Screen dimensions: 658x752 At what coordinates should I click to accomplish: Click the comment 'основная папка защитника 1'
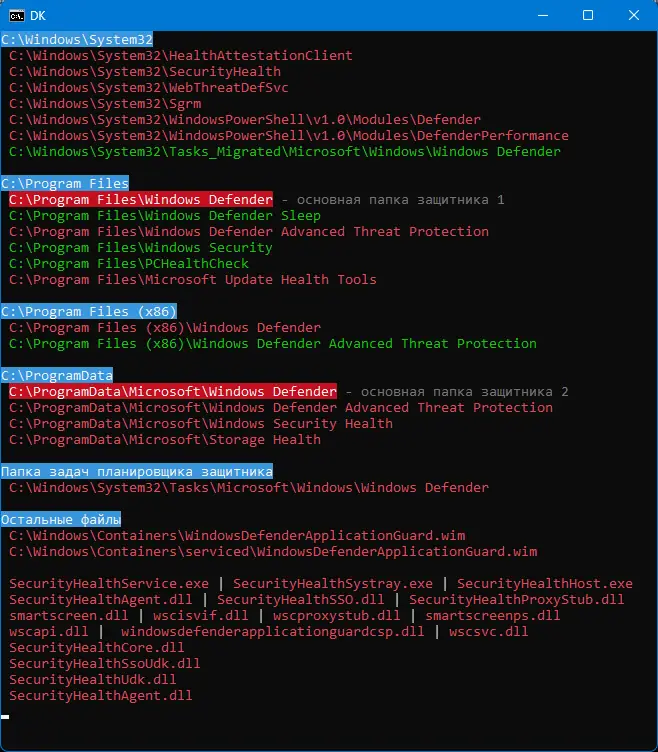[x=400, y=200]
